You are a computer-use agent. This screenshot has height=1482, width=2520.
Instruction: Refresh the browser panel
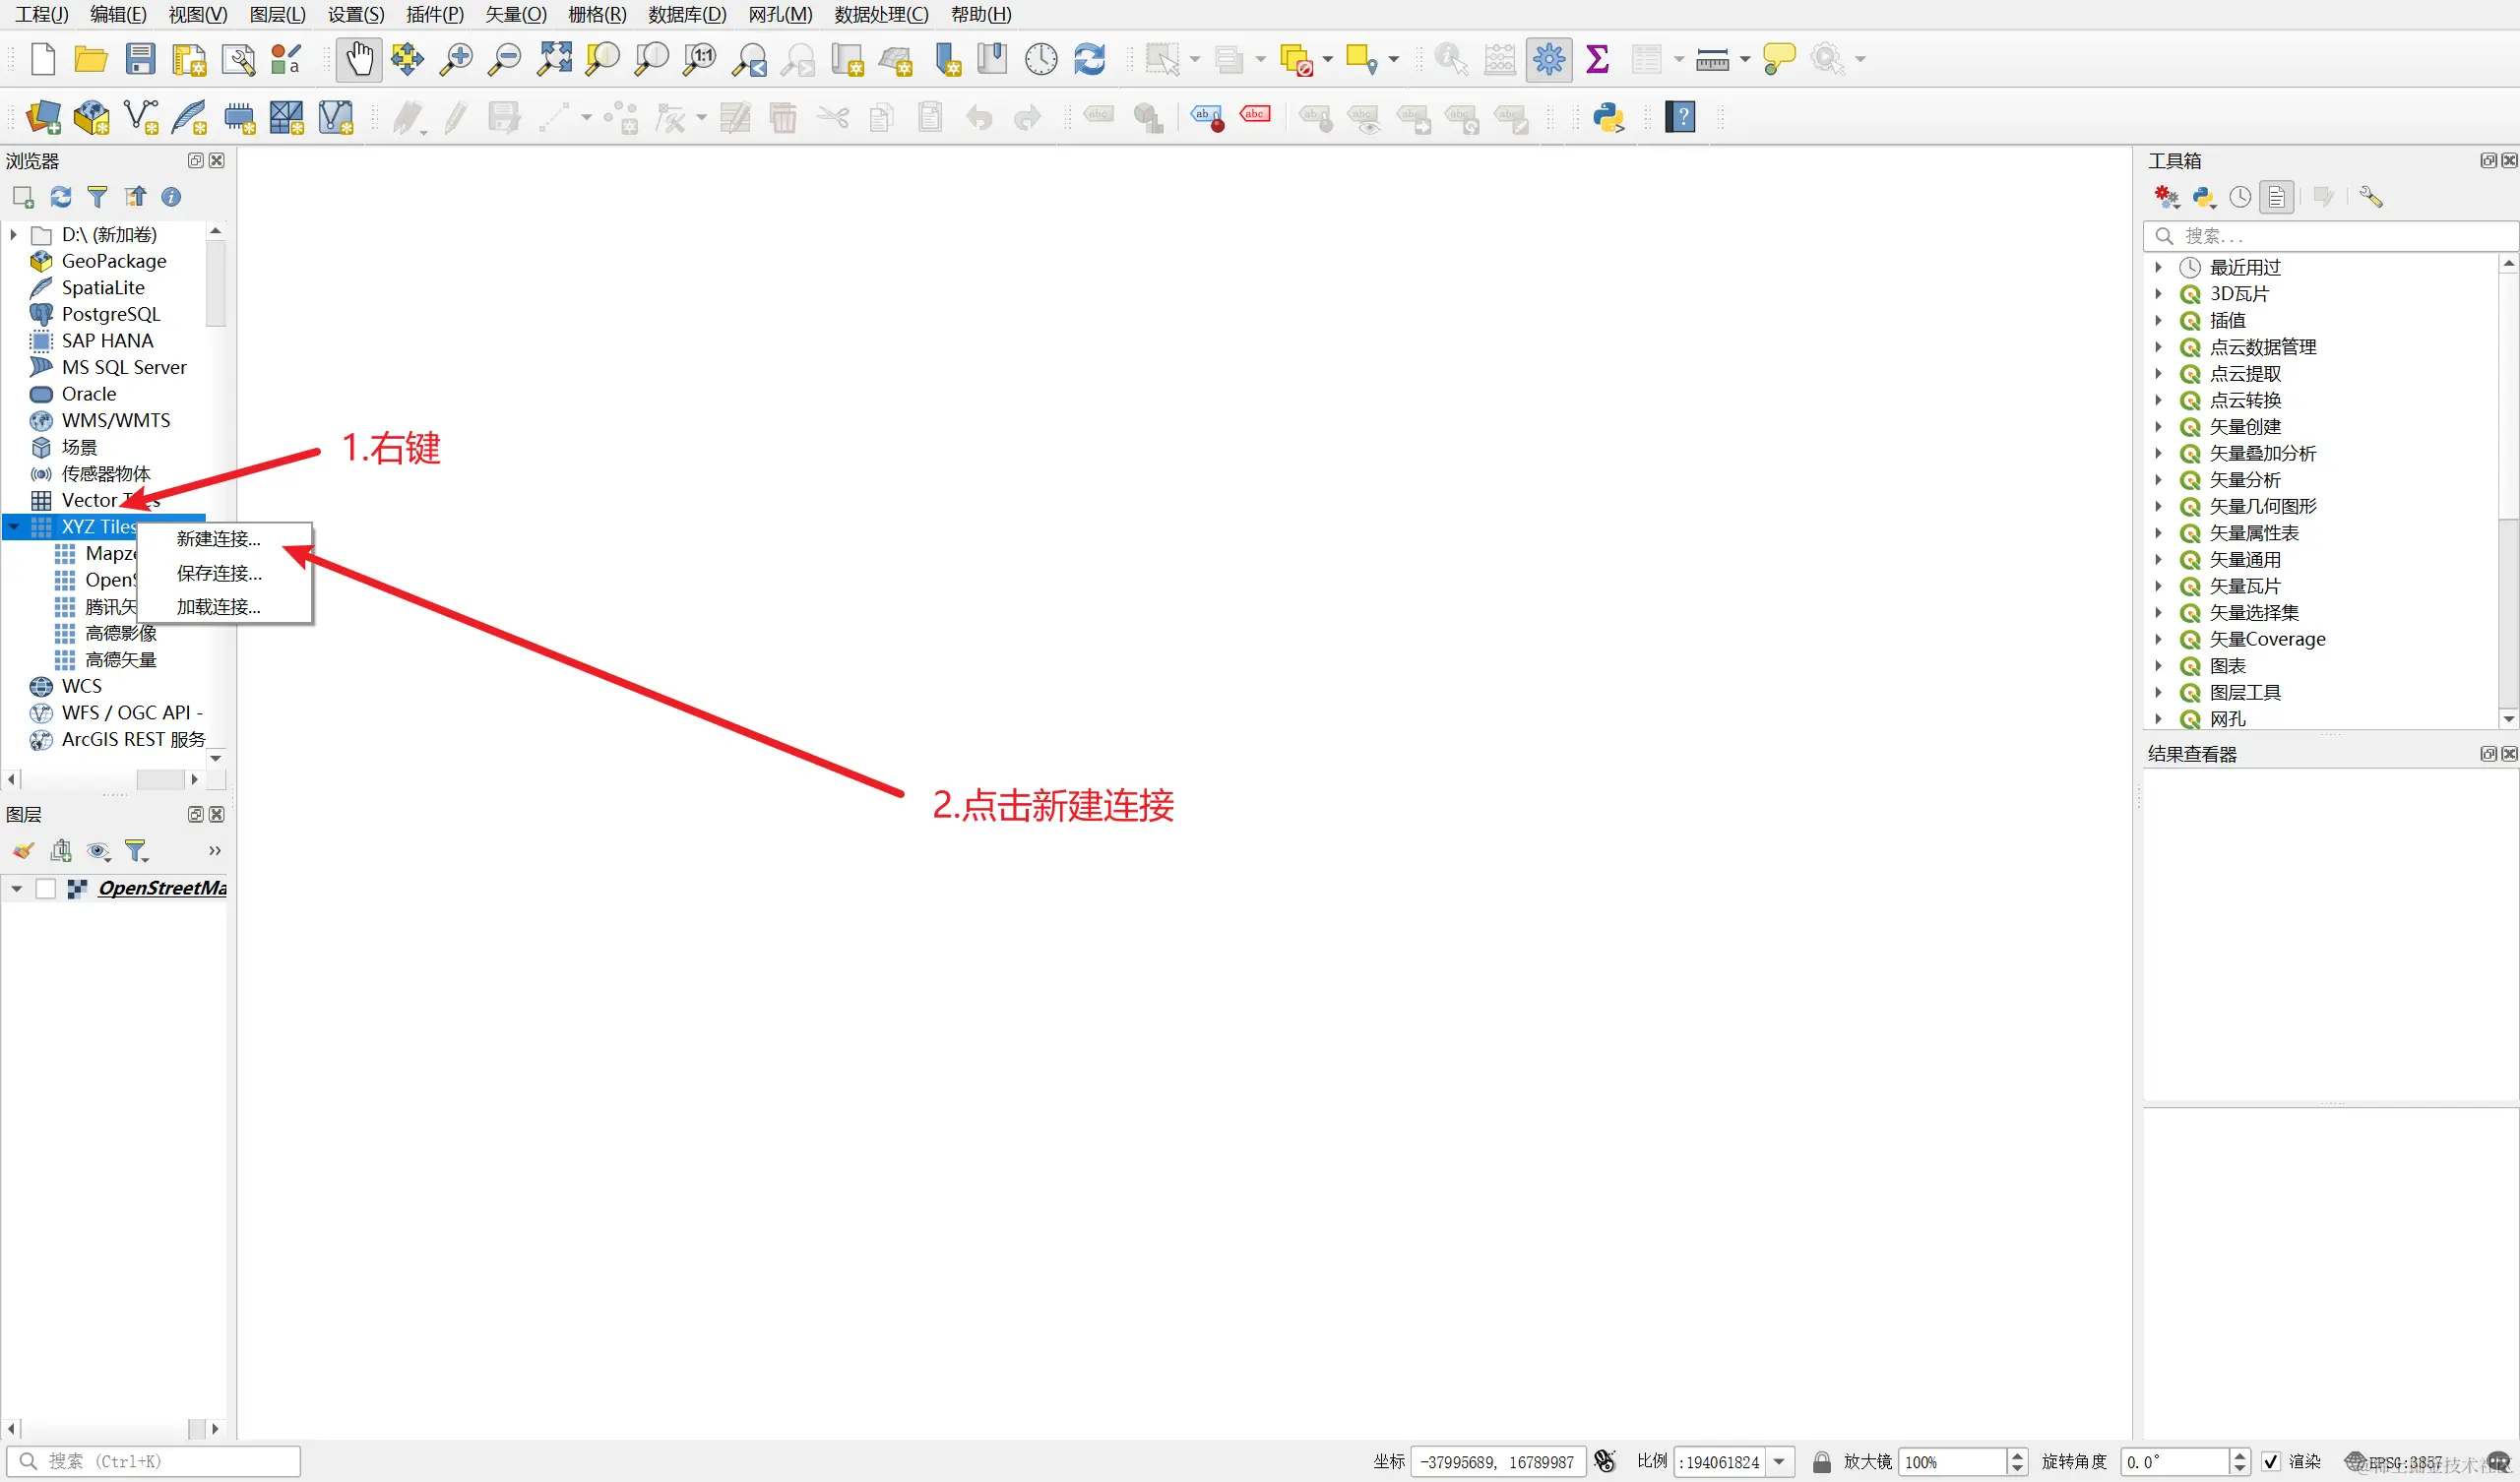(x=61, y=197)
